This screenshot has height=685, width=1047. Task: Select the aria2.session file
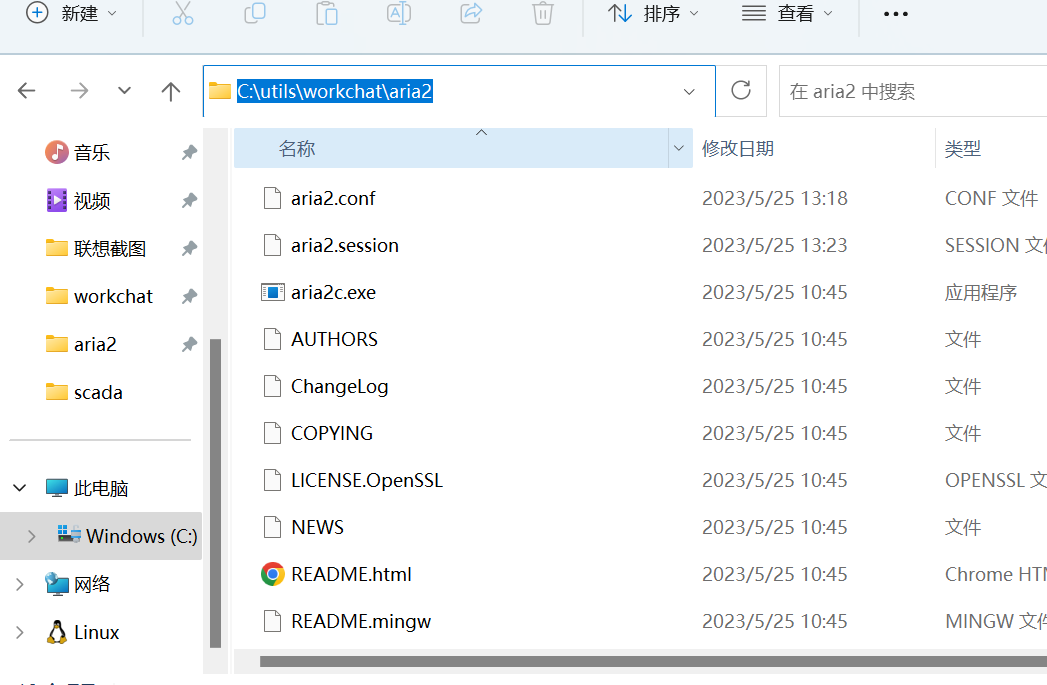(345, 245)
